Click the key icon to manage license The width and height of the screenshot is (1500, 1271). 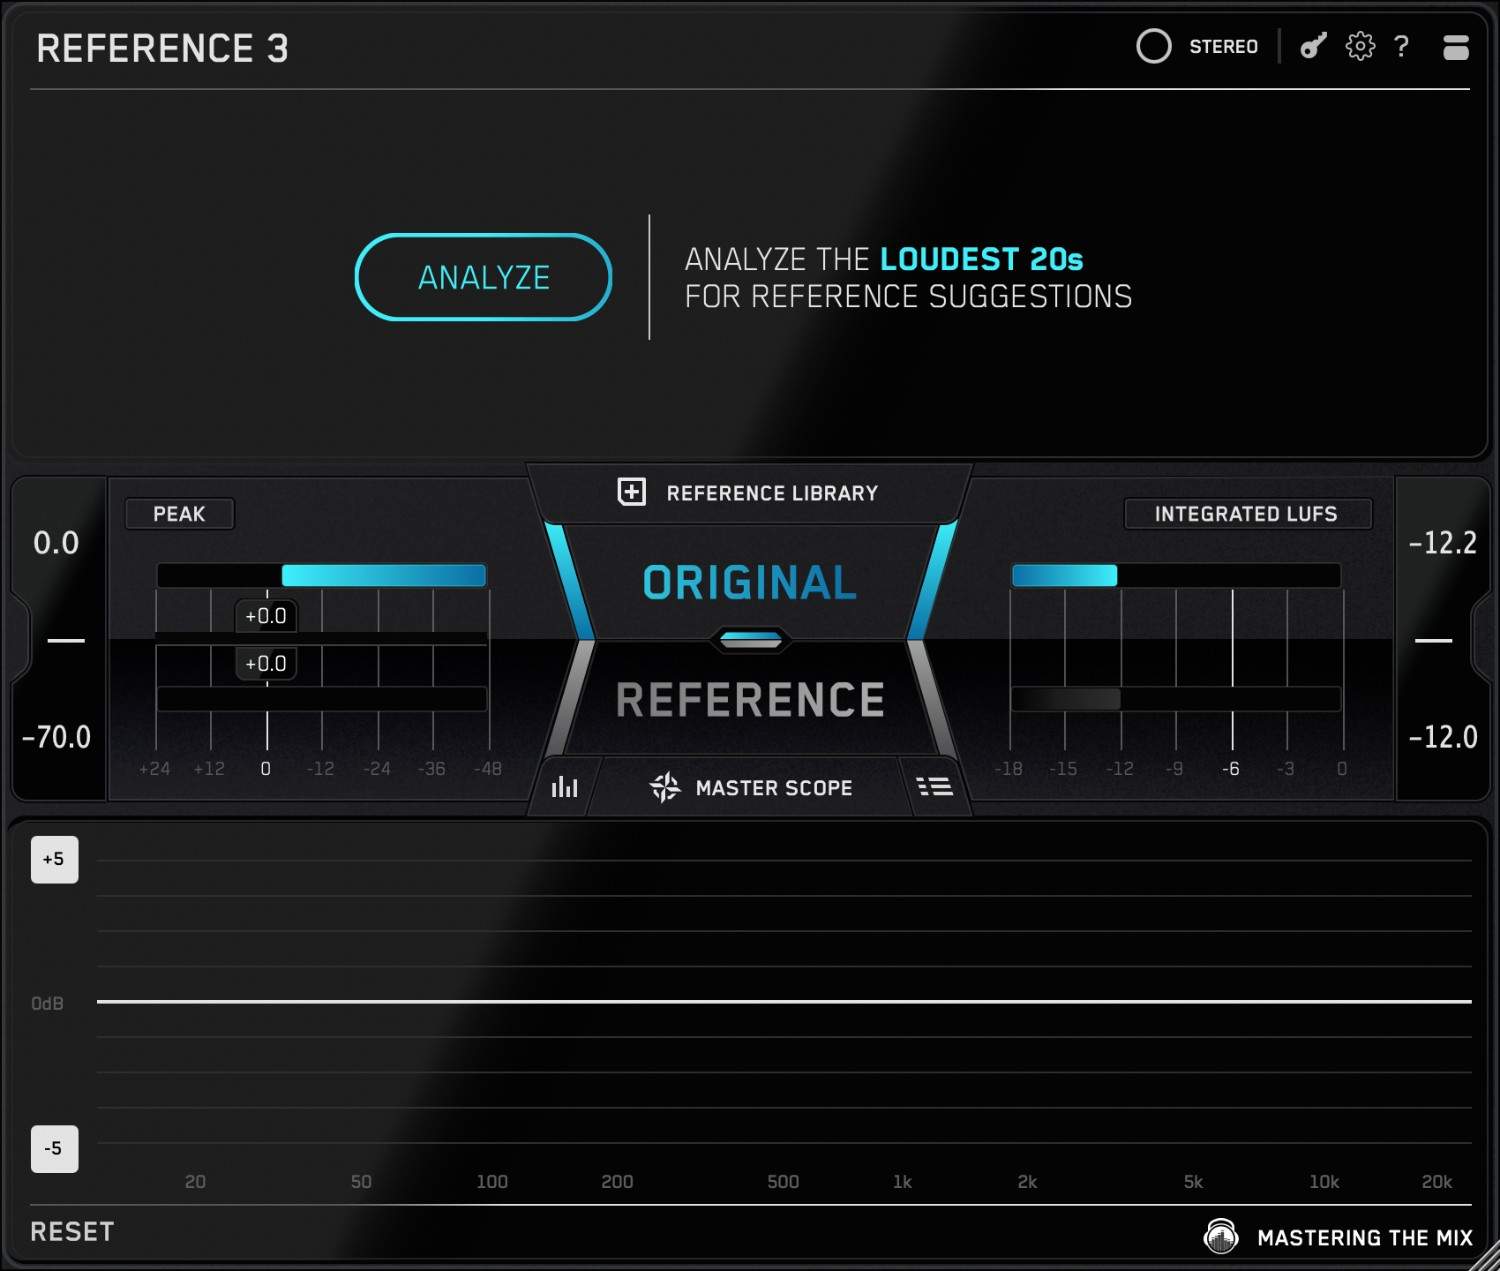coord(1311,46)
